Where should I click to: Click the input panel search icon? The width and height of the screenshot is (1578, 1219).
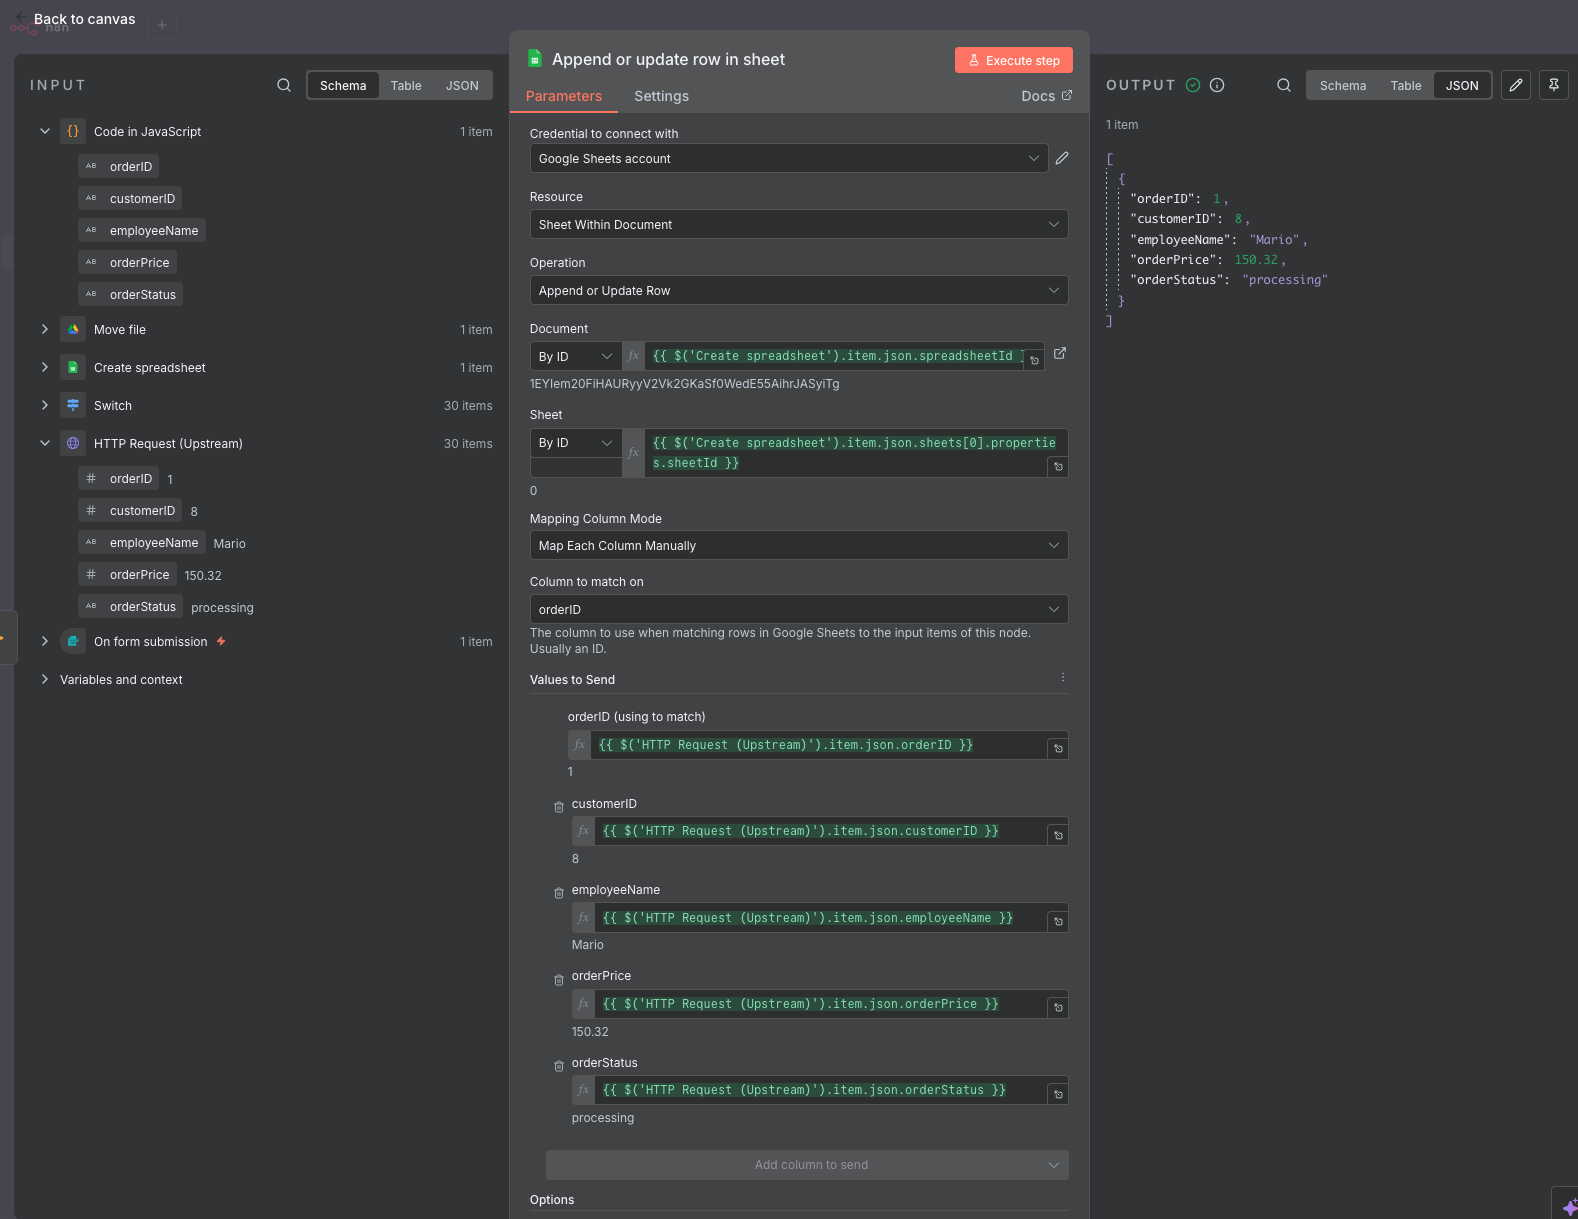284,85
